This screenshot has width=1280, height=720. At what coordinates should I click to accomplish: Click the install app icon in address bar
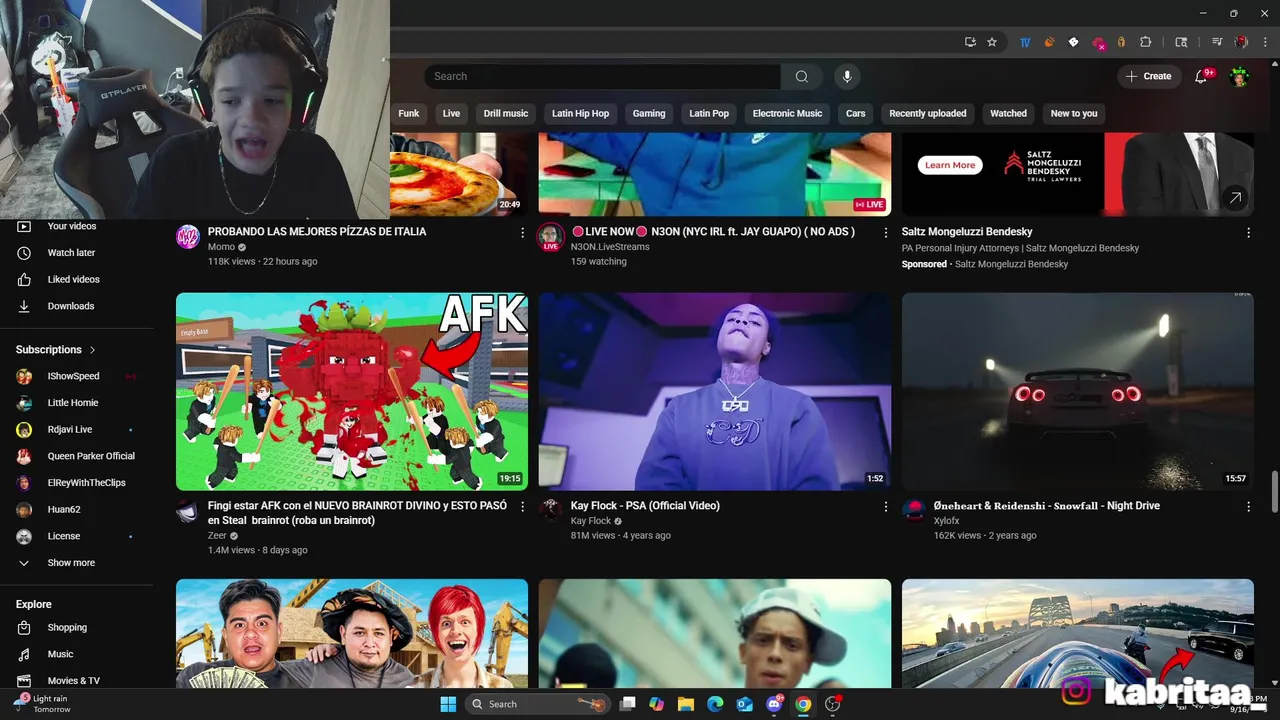970,42
